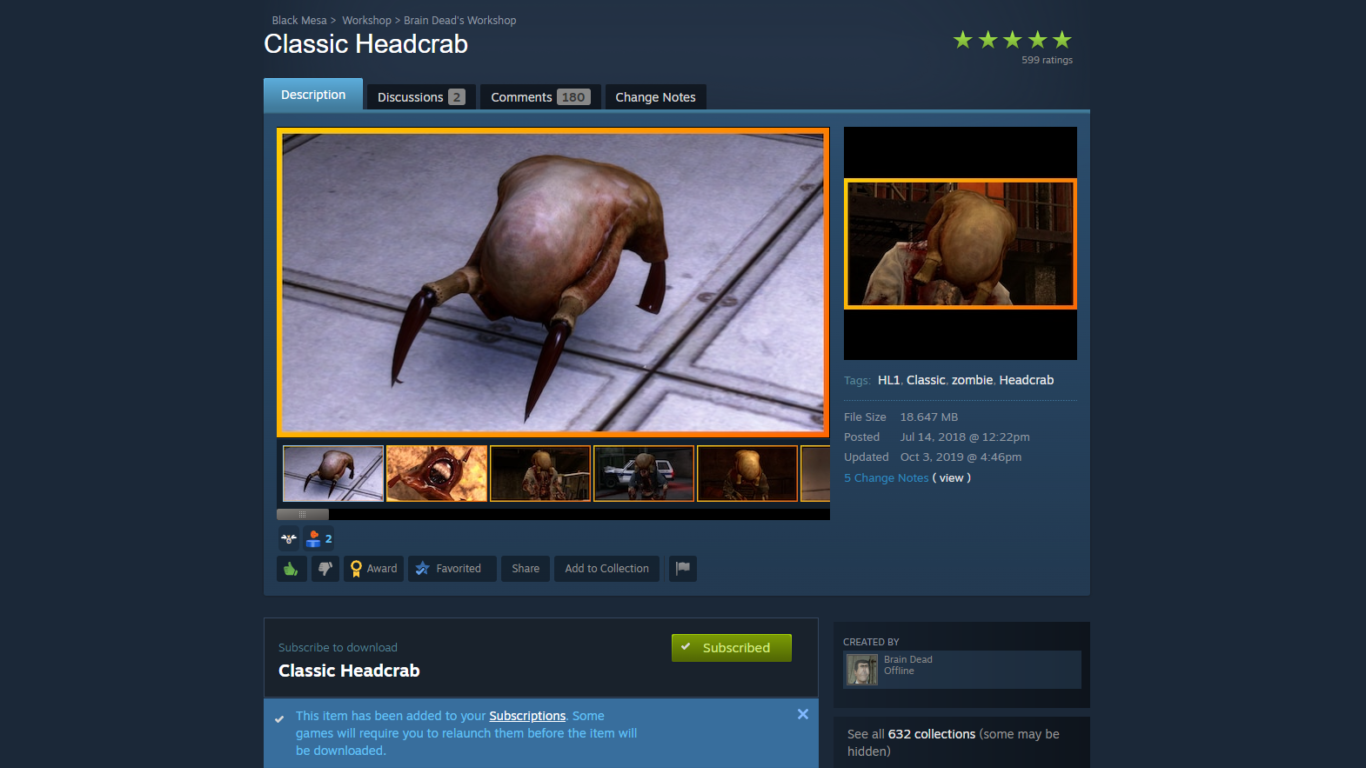Click the report flag icon

pos(682,568)
